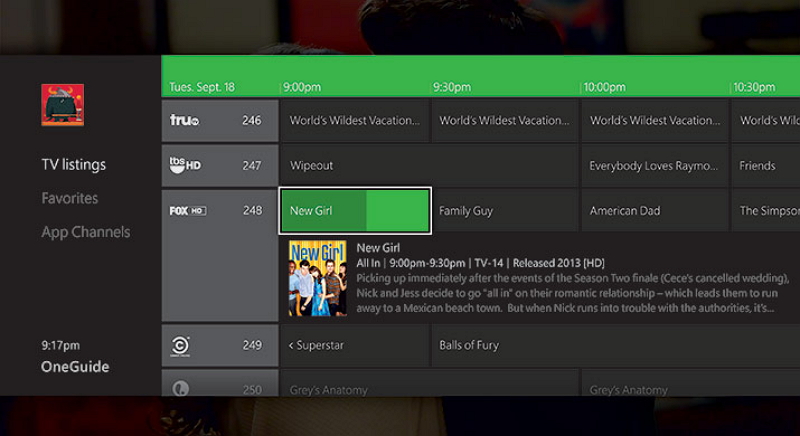
Task: Click the New Girl description title
Action: click(x=378, y=248)
